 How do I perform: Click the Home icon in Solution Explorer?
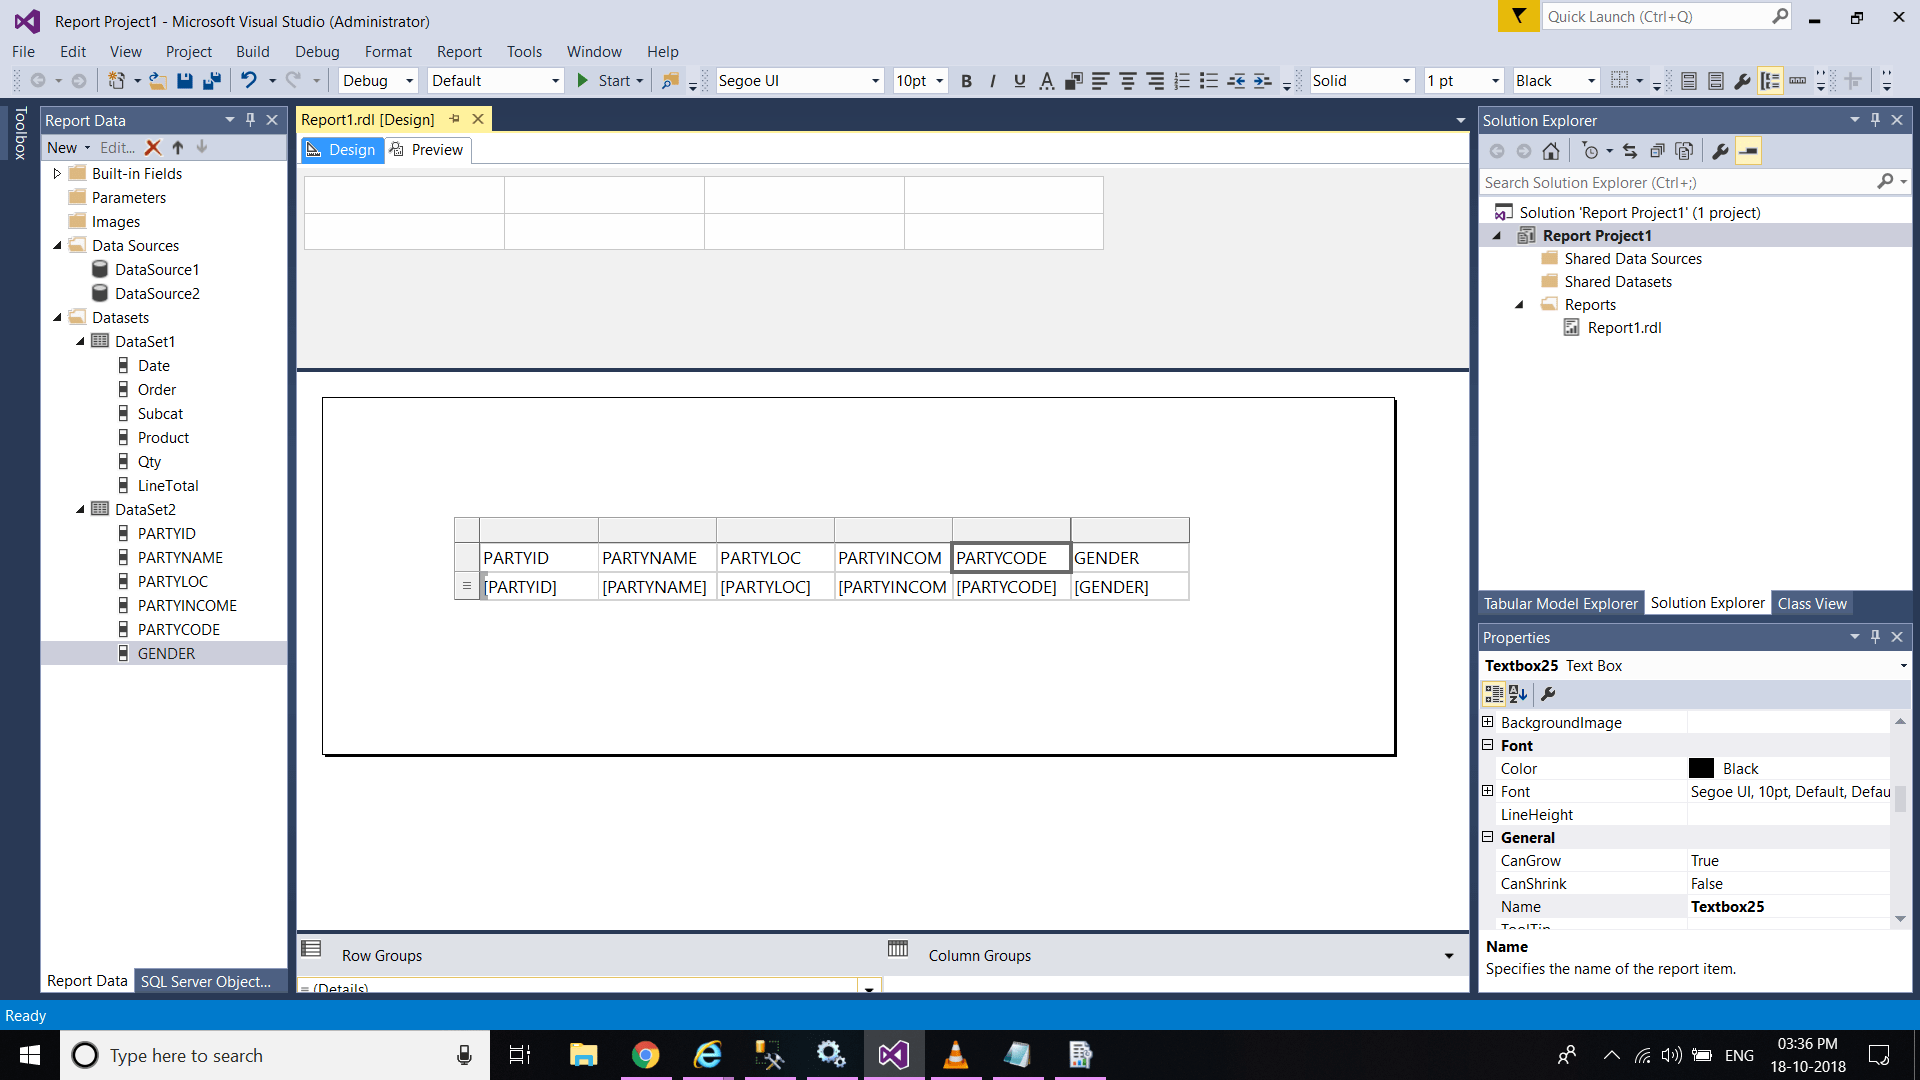1550,151
